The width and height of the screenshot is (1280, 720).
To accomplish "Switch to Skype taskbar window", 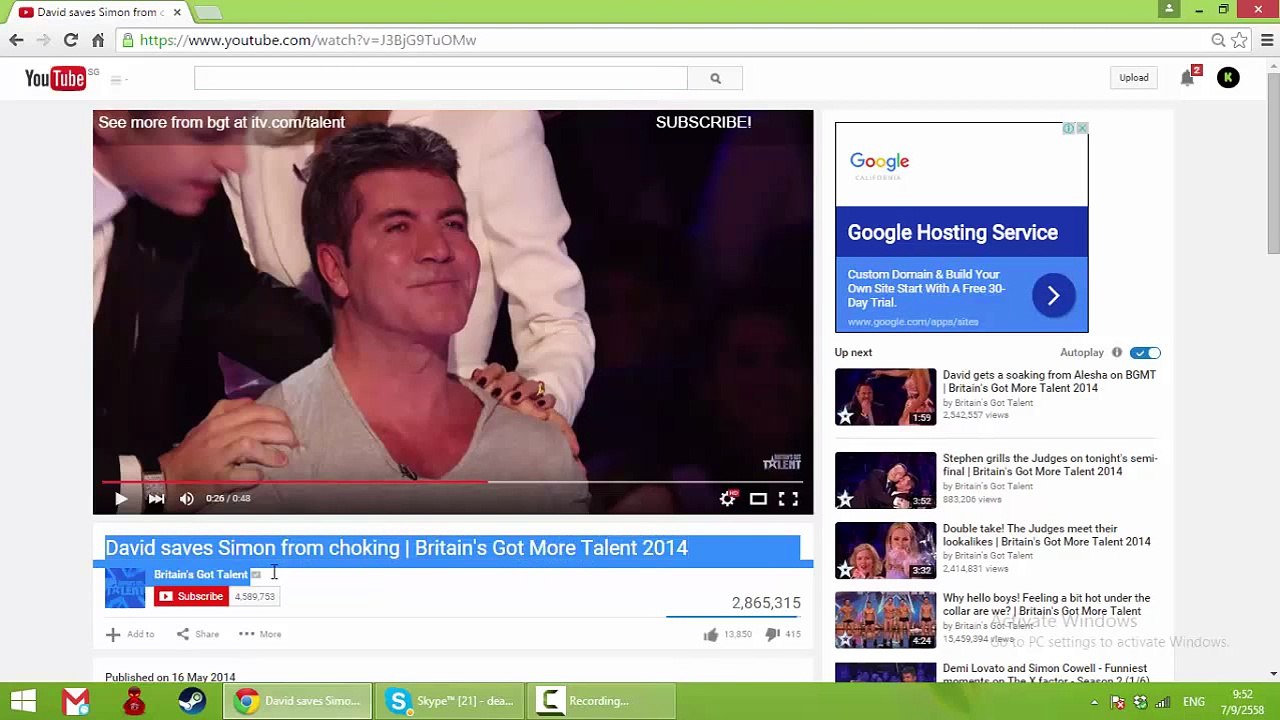I will pos(451,701).
